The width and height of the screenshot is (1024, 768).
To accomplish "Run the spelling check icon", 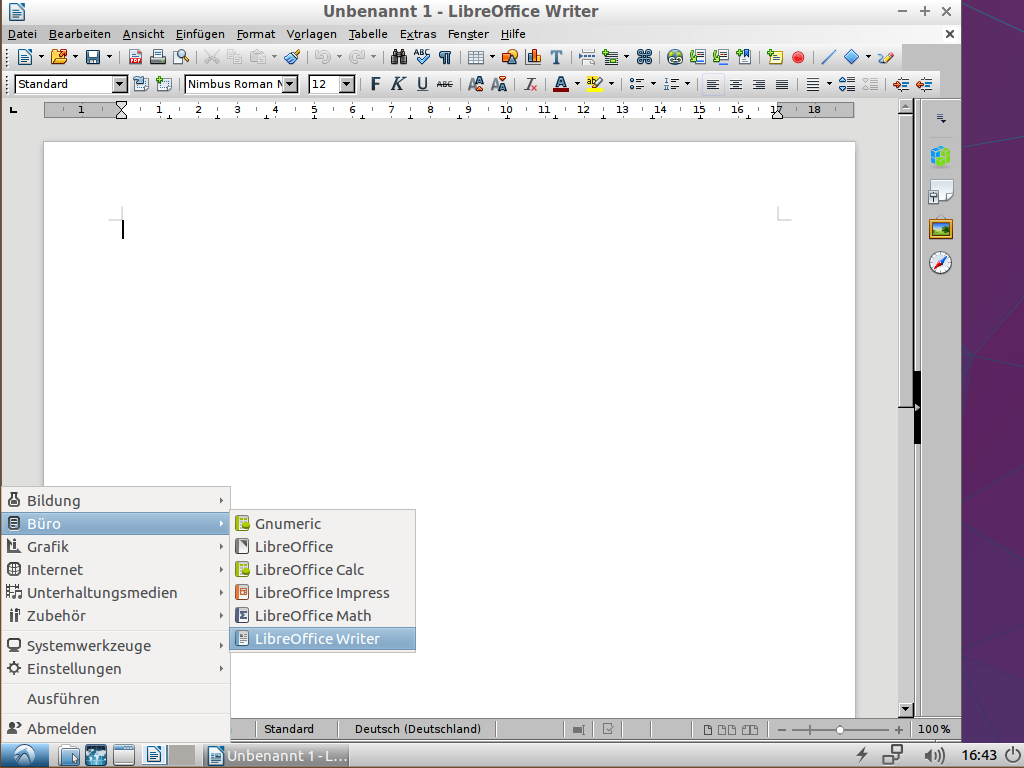I will point(422,57).
